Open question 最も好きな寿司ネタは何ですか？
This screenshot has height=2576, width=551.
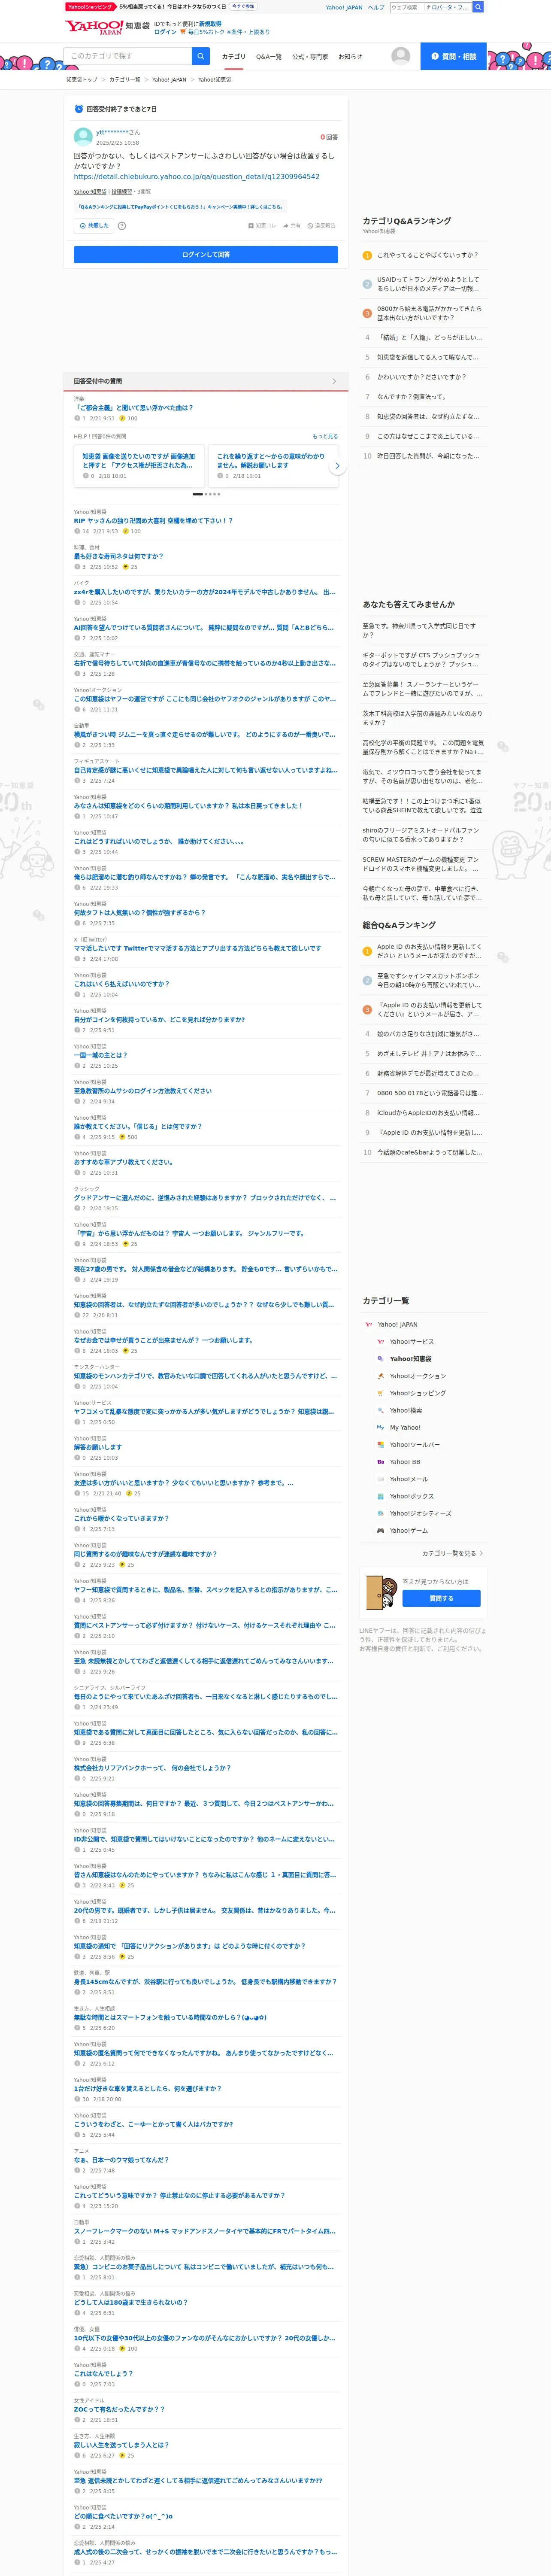[118, 556]
